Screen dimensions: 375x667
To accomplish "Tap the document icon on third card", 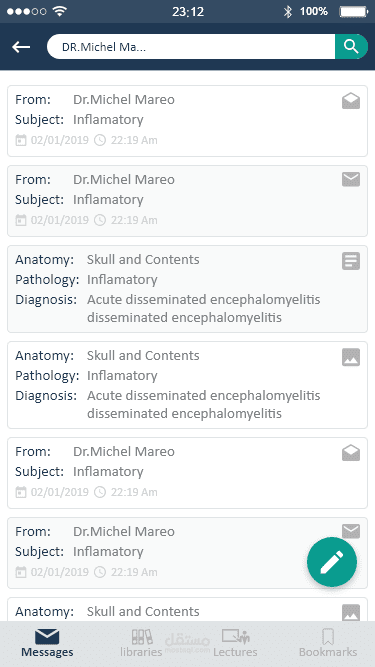I will pos(351,261).
